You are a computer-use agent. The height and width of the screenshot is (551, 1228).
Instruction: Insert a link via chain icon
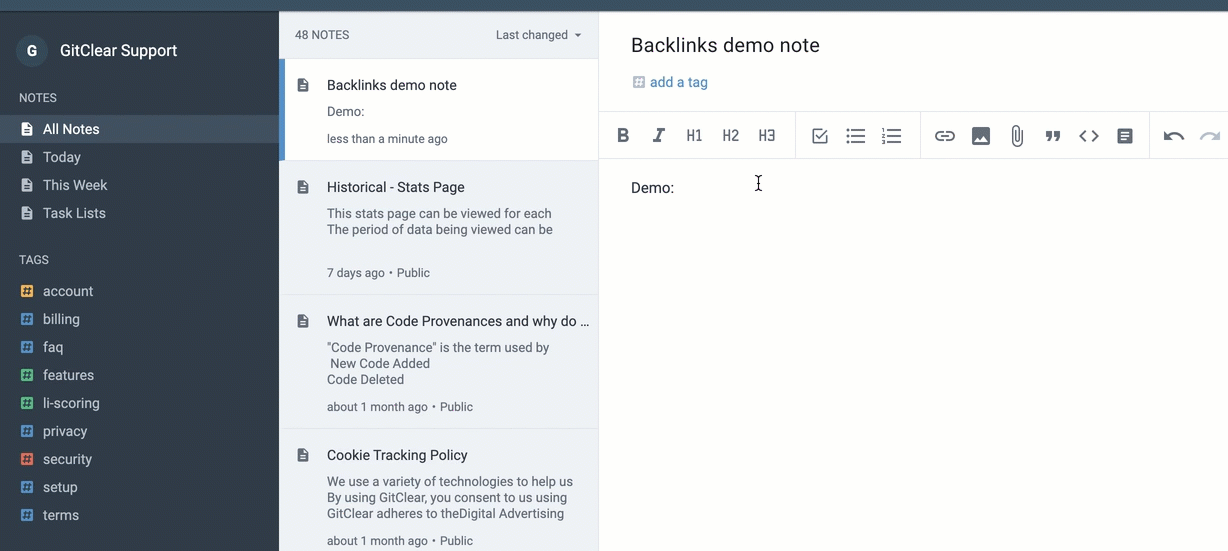pos(945,136)
